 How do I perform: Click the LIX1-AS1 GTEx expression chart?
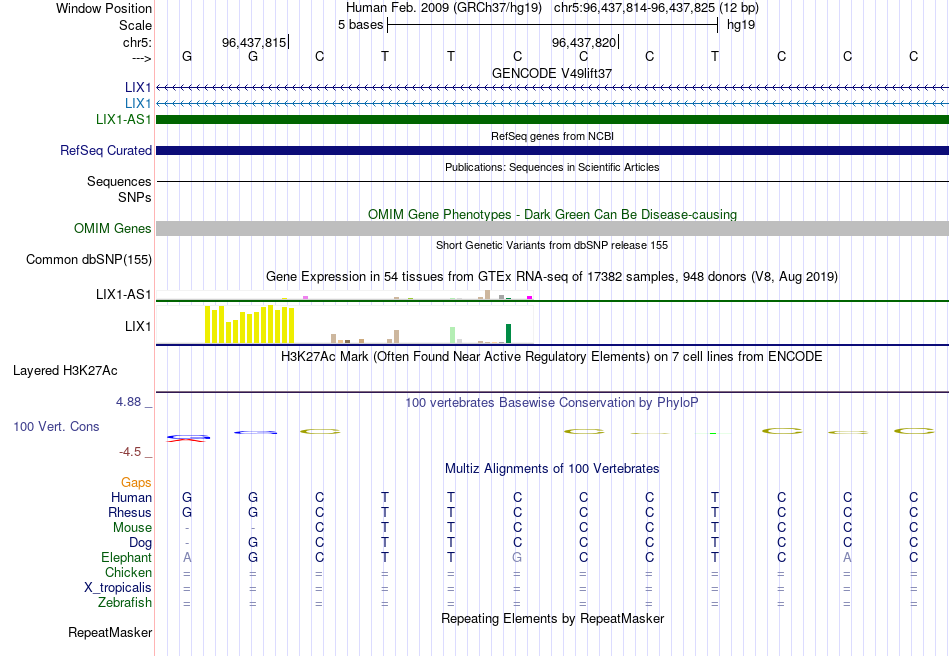pyautogui.click(x=344, y=295)
